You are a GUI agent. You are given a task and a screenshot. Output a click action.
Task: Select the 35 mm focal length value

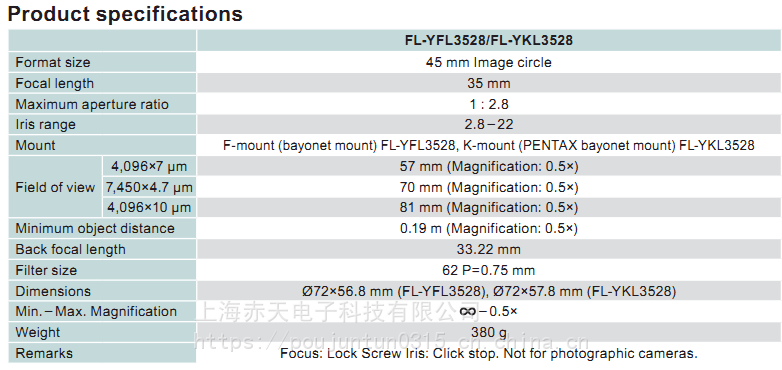[x=489, y=83]
